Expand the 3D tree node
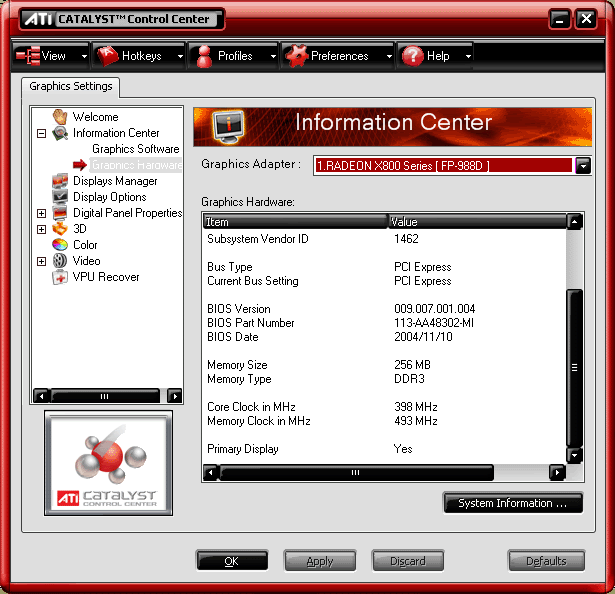 click(x=41, y=229)
